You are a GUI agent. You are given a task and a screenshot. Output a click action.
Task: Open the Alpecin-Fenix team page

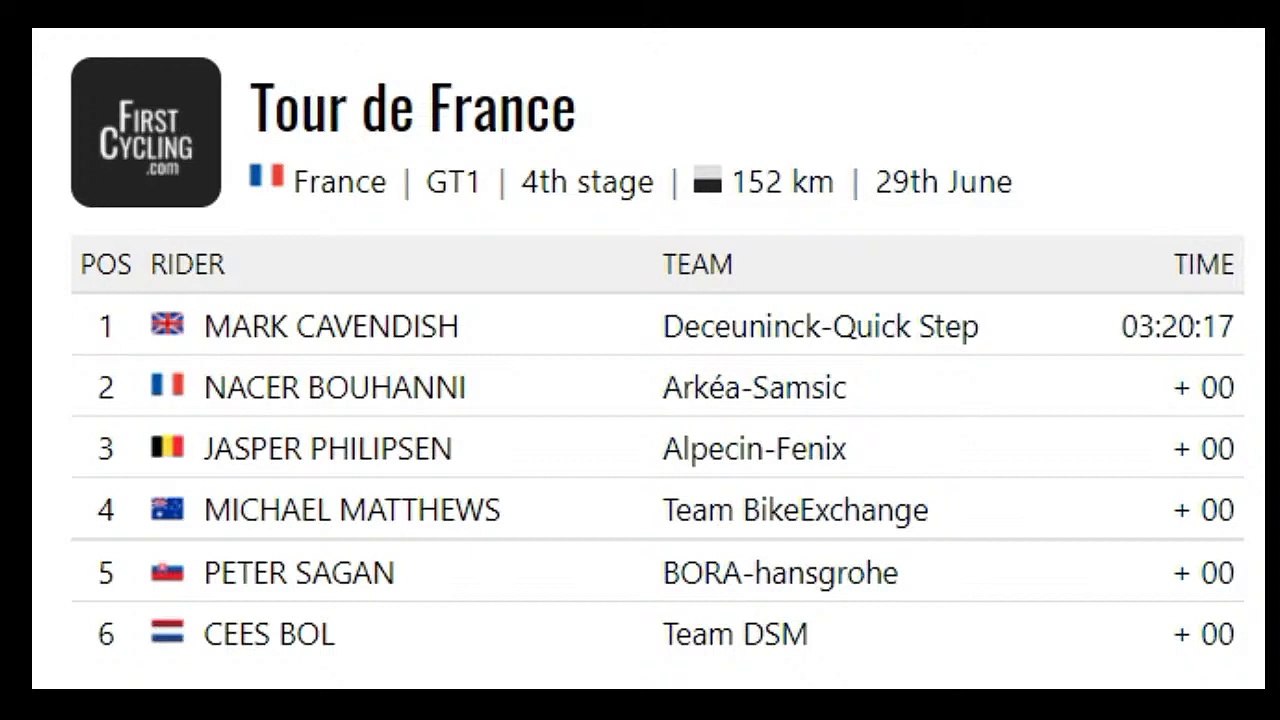(755, 450)
